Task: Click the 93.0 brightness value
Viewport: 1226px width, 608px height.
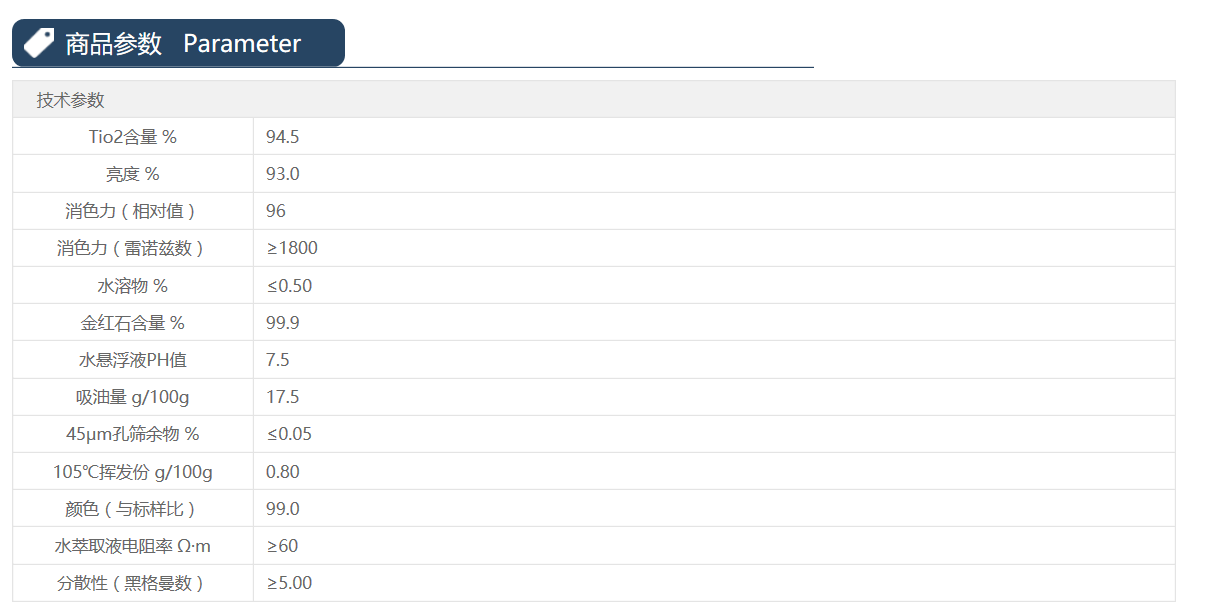Action: [x=282, y=174]
